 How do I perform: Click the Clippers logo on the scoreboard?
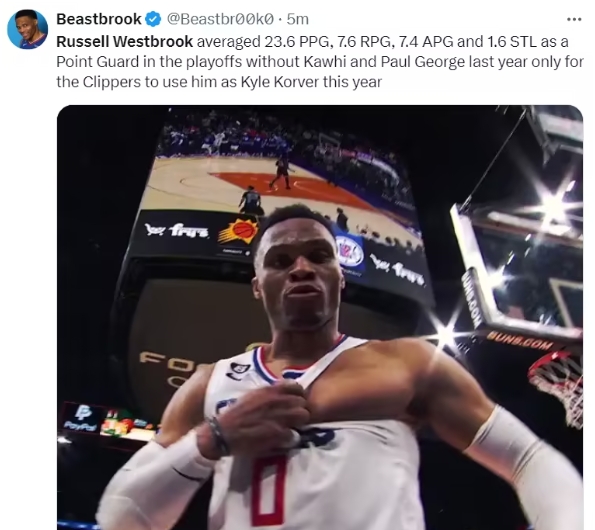point(349,251)
